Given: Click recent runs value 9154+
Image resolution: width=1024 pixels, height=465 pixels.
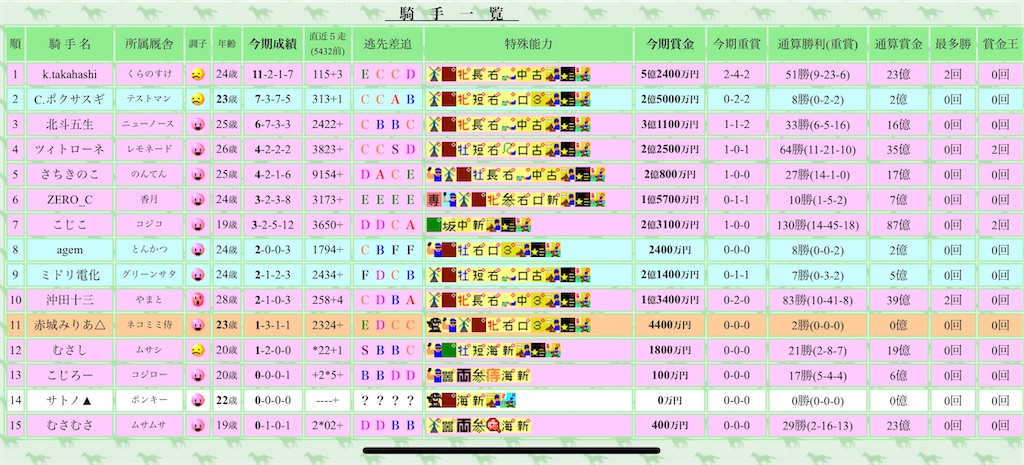Looking at the screenshot, I should pyautogui.click(x=327, y=174).
